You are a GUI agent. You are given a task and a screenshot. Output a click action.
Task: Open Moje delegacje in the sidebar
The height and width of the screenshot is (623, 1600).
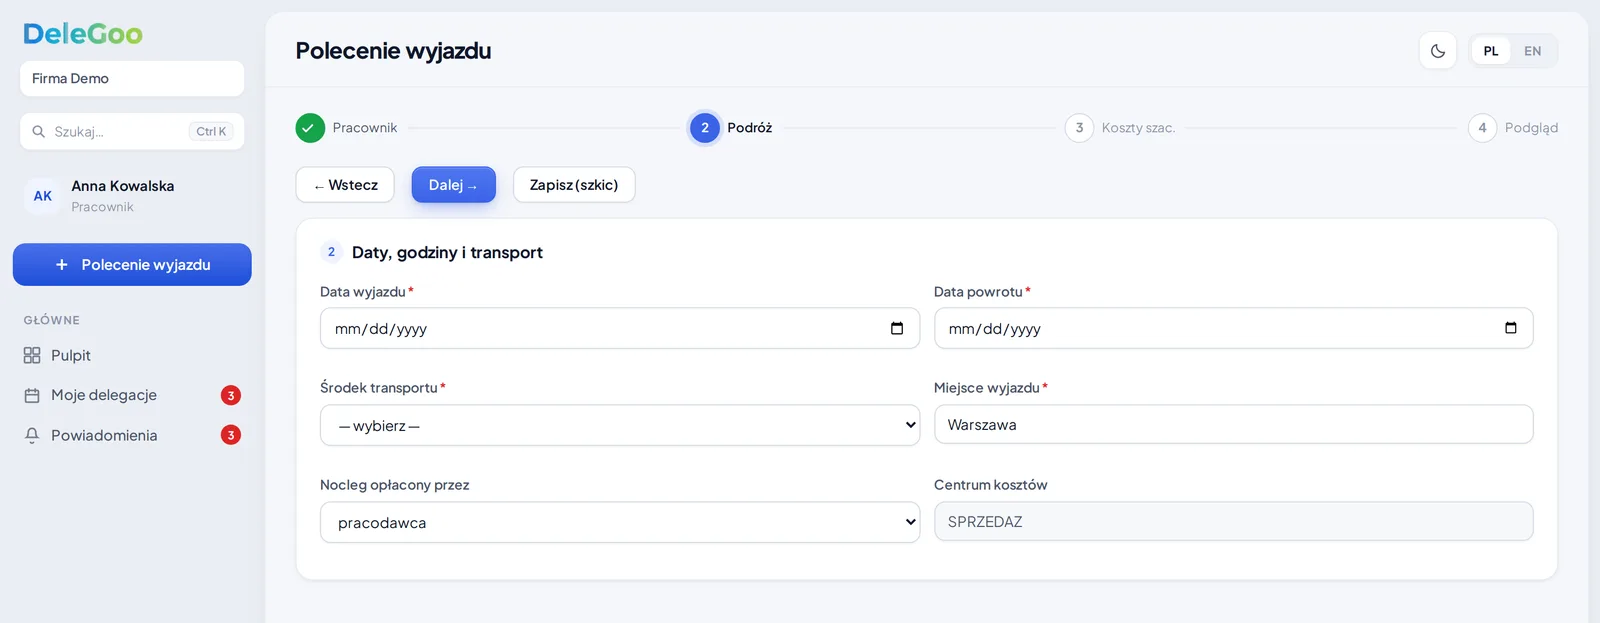(x=132, y=395)
